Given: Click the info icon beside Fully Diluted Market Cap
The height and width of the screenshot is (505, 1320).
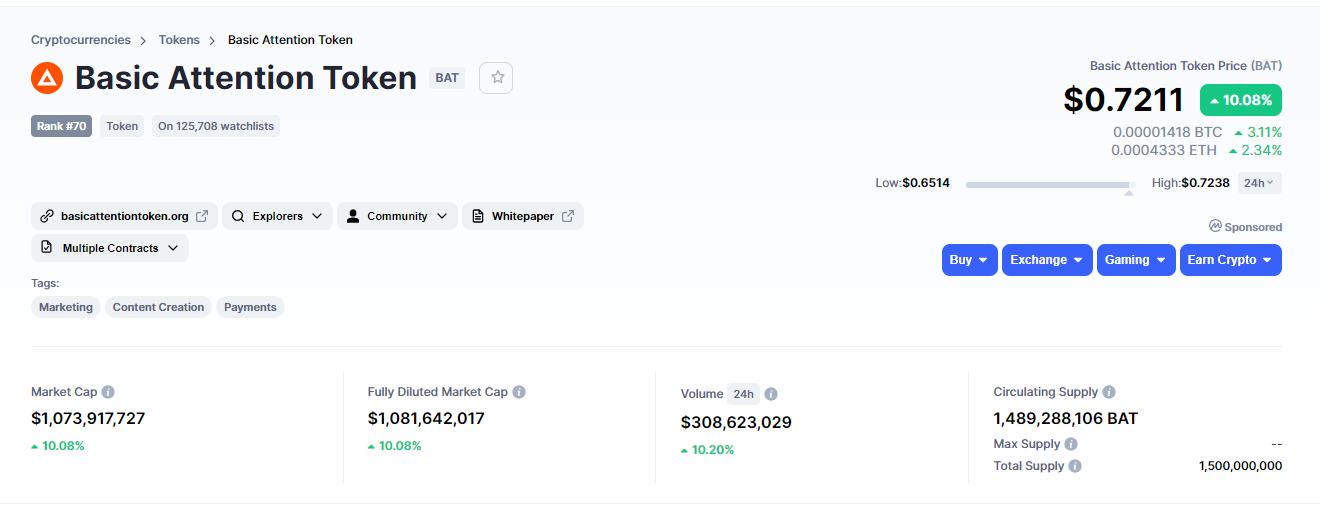Looking at the screenshot, I should (519, 392).
